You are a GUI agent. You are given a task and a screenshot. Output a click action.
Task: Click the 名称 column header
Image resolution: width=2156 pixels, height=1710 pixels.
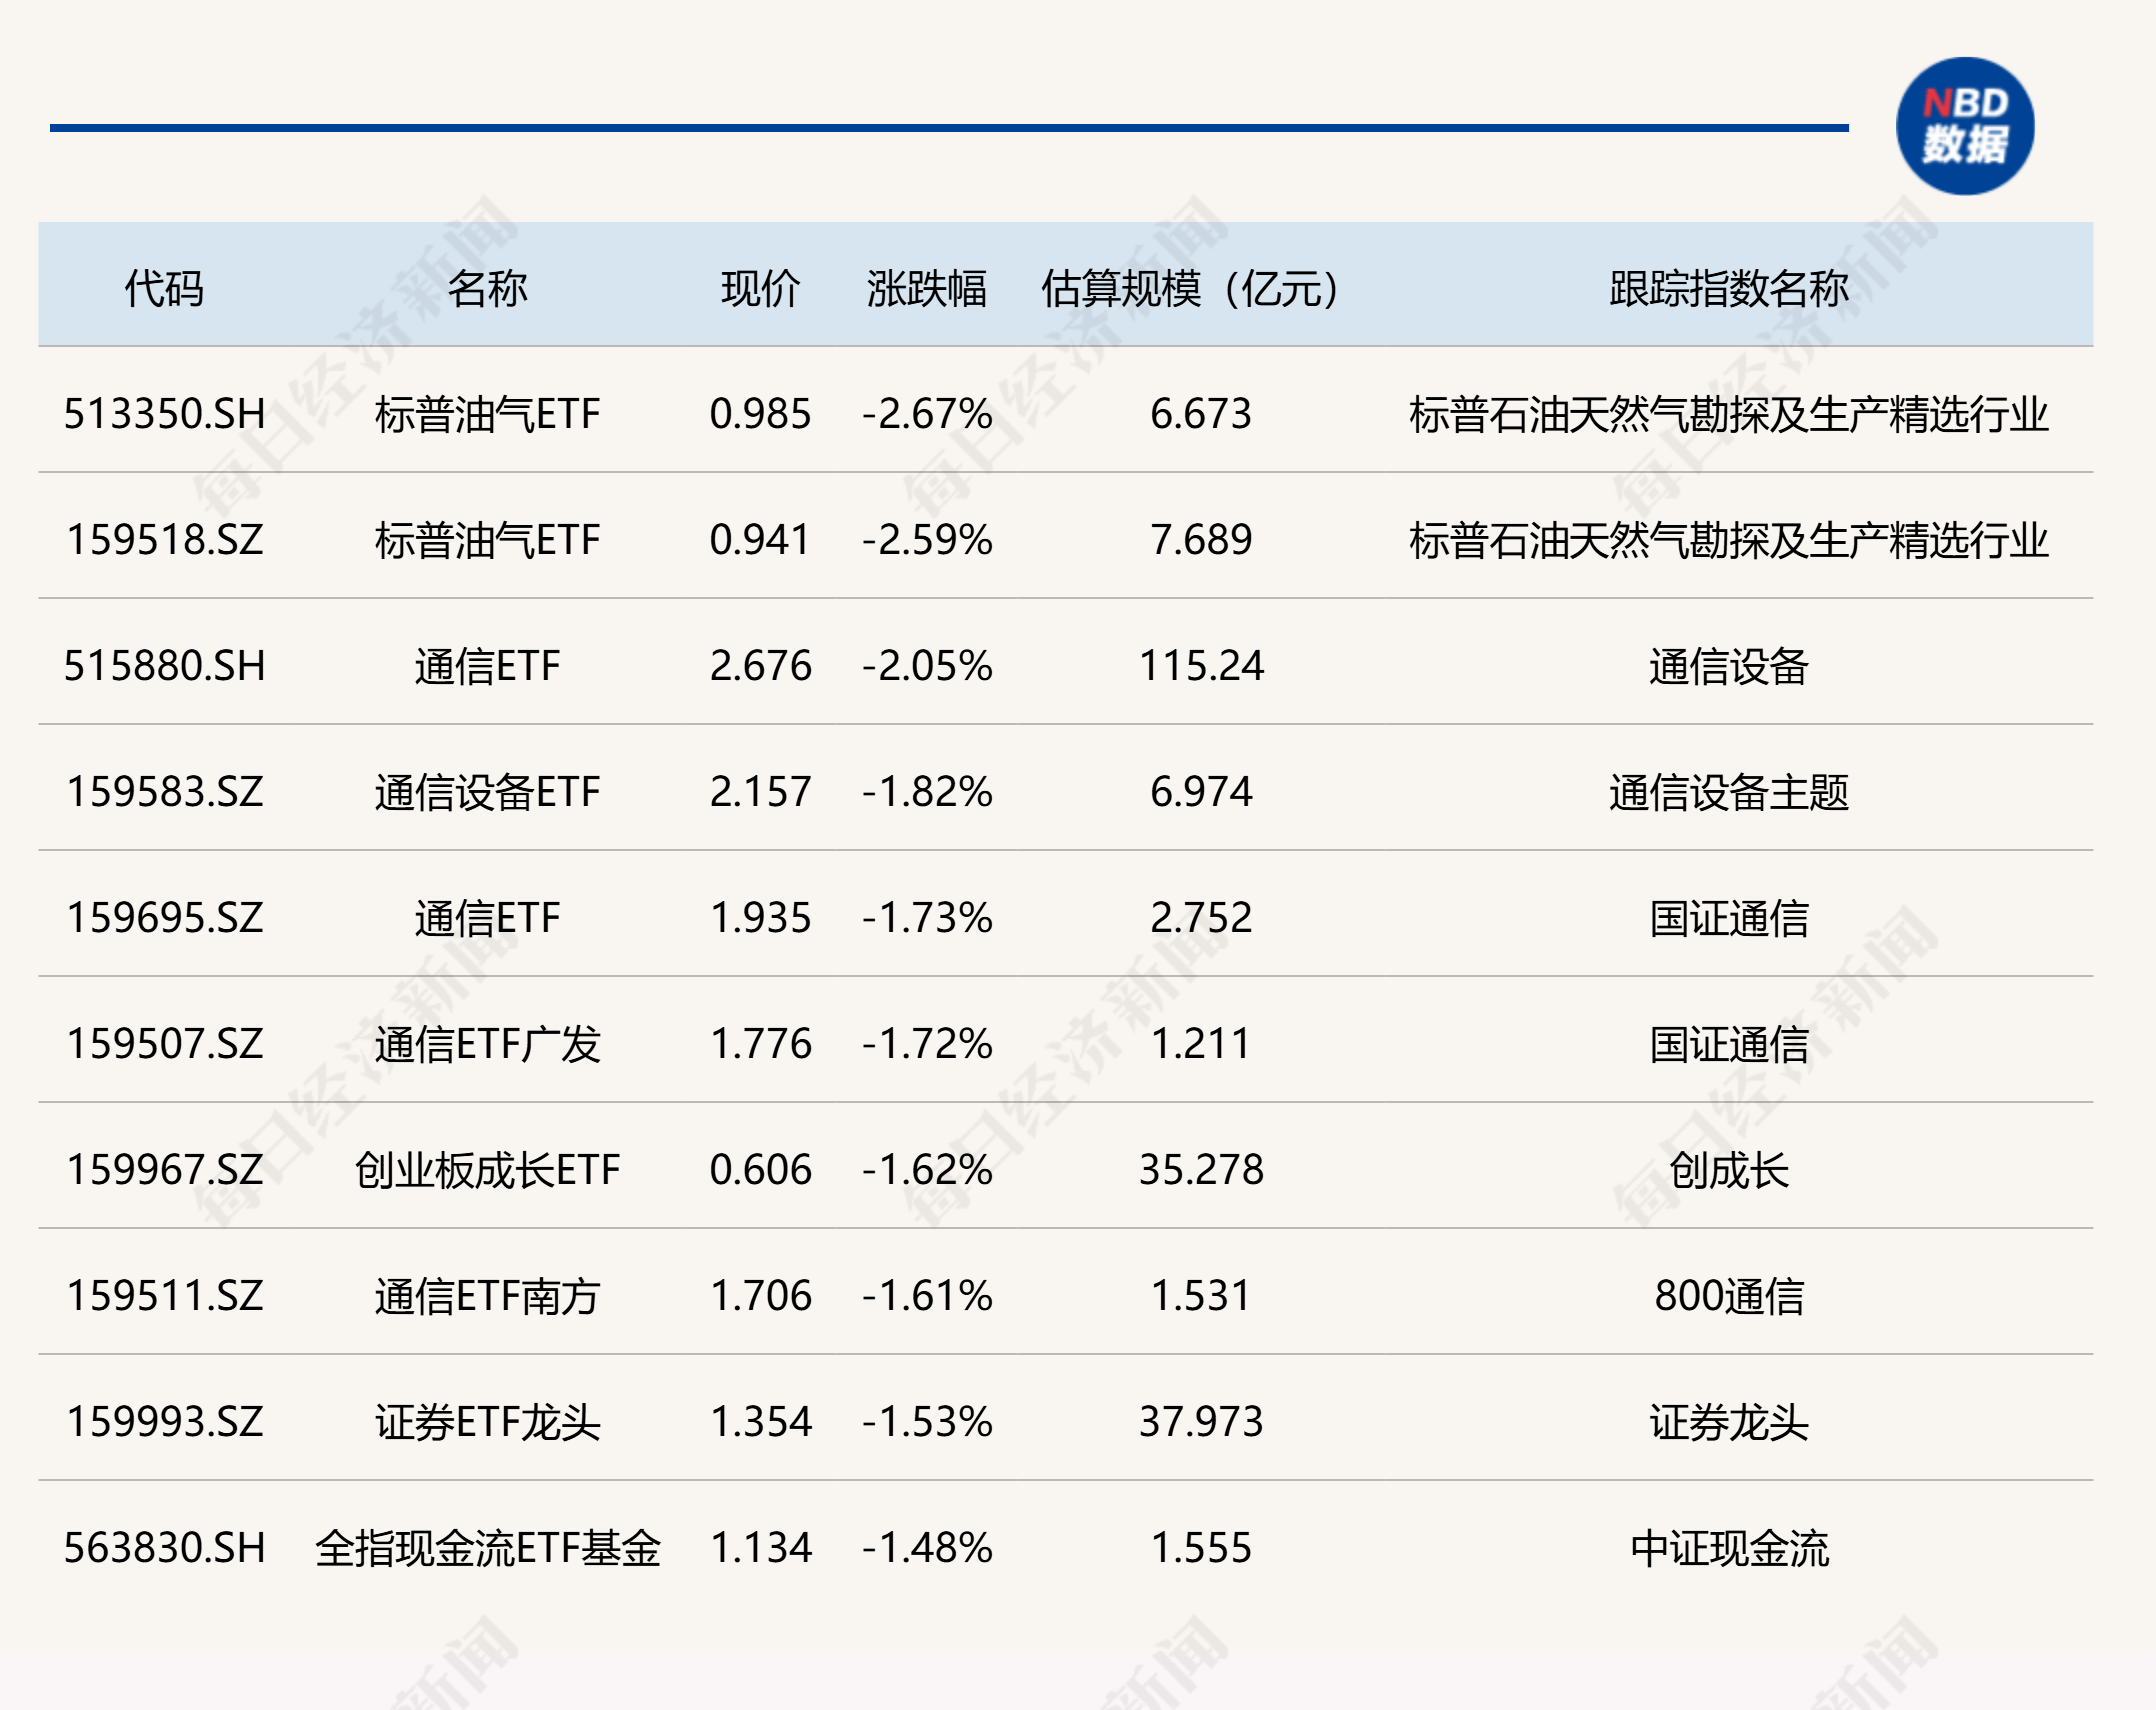(x=487, y=288)
